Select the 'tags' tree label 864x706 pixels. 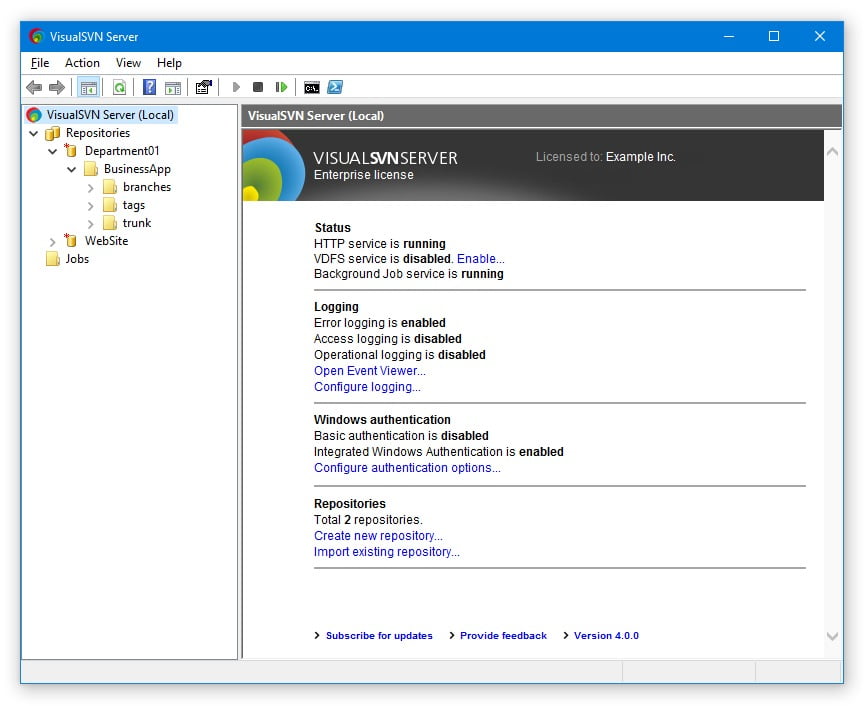(x=133, y=205)
